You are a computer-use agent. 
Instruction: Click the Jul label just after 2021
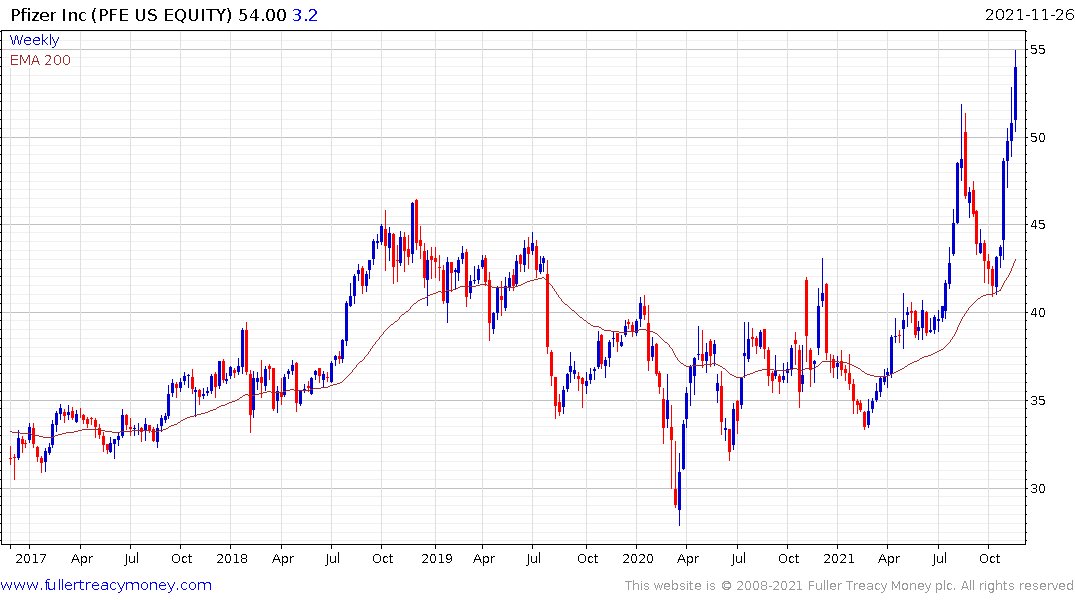click(x=939, y=558)
